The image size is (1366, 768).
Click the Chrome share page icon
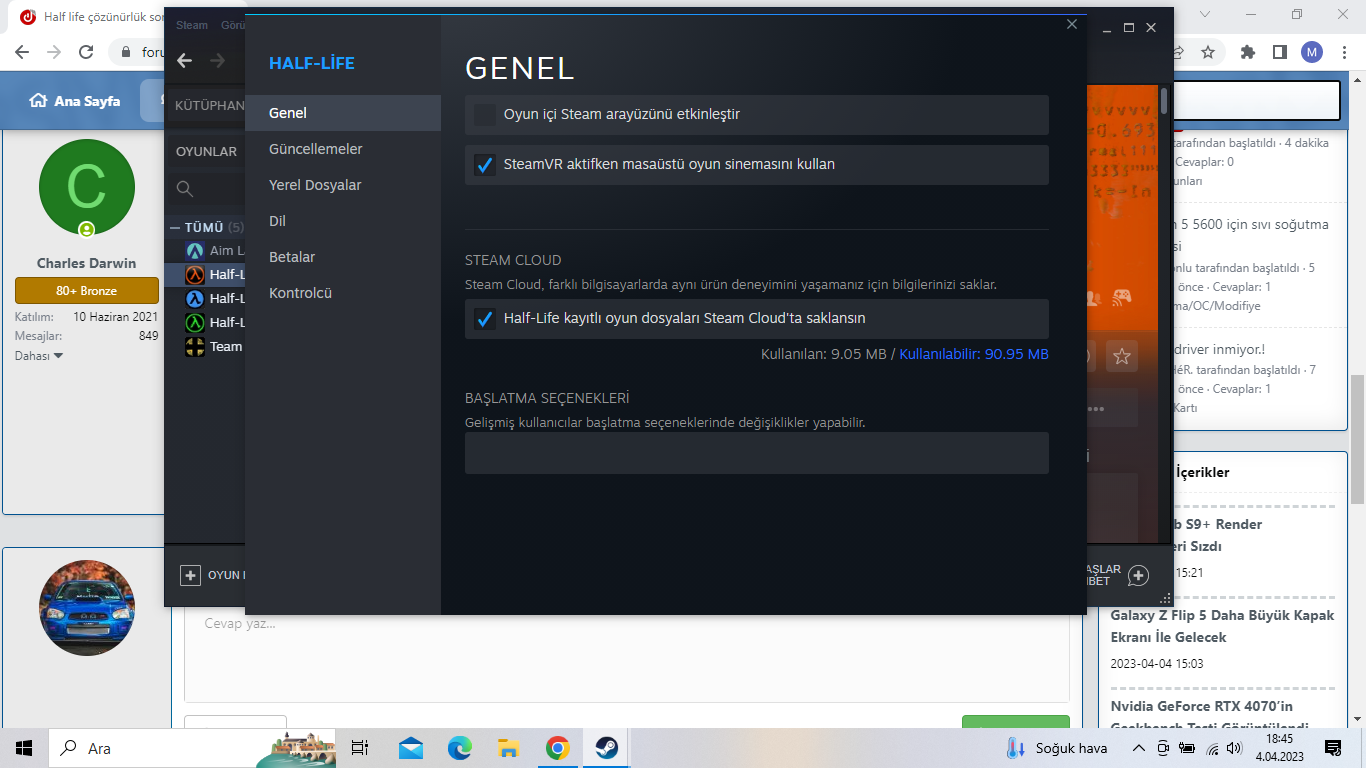pos(1178,52)
